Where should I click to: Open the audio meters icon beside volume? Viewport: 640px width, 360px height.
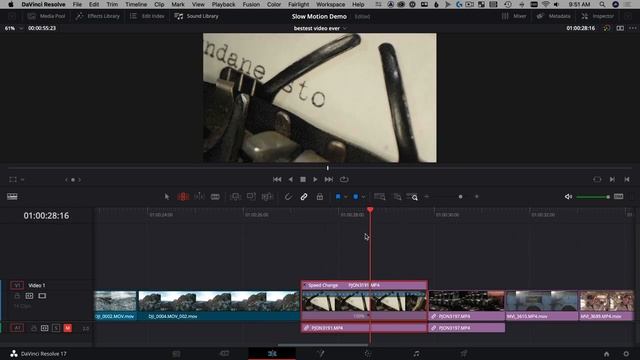click(x=619, y=196)
